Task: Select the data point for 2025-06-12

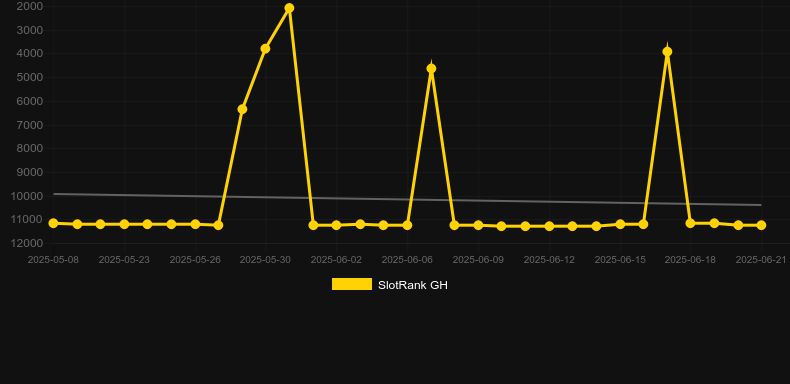Action: (549, 226)
